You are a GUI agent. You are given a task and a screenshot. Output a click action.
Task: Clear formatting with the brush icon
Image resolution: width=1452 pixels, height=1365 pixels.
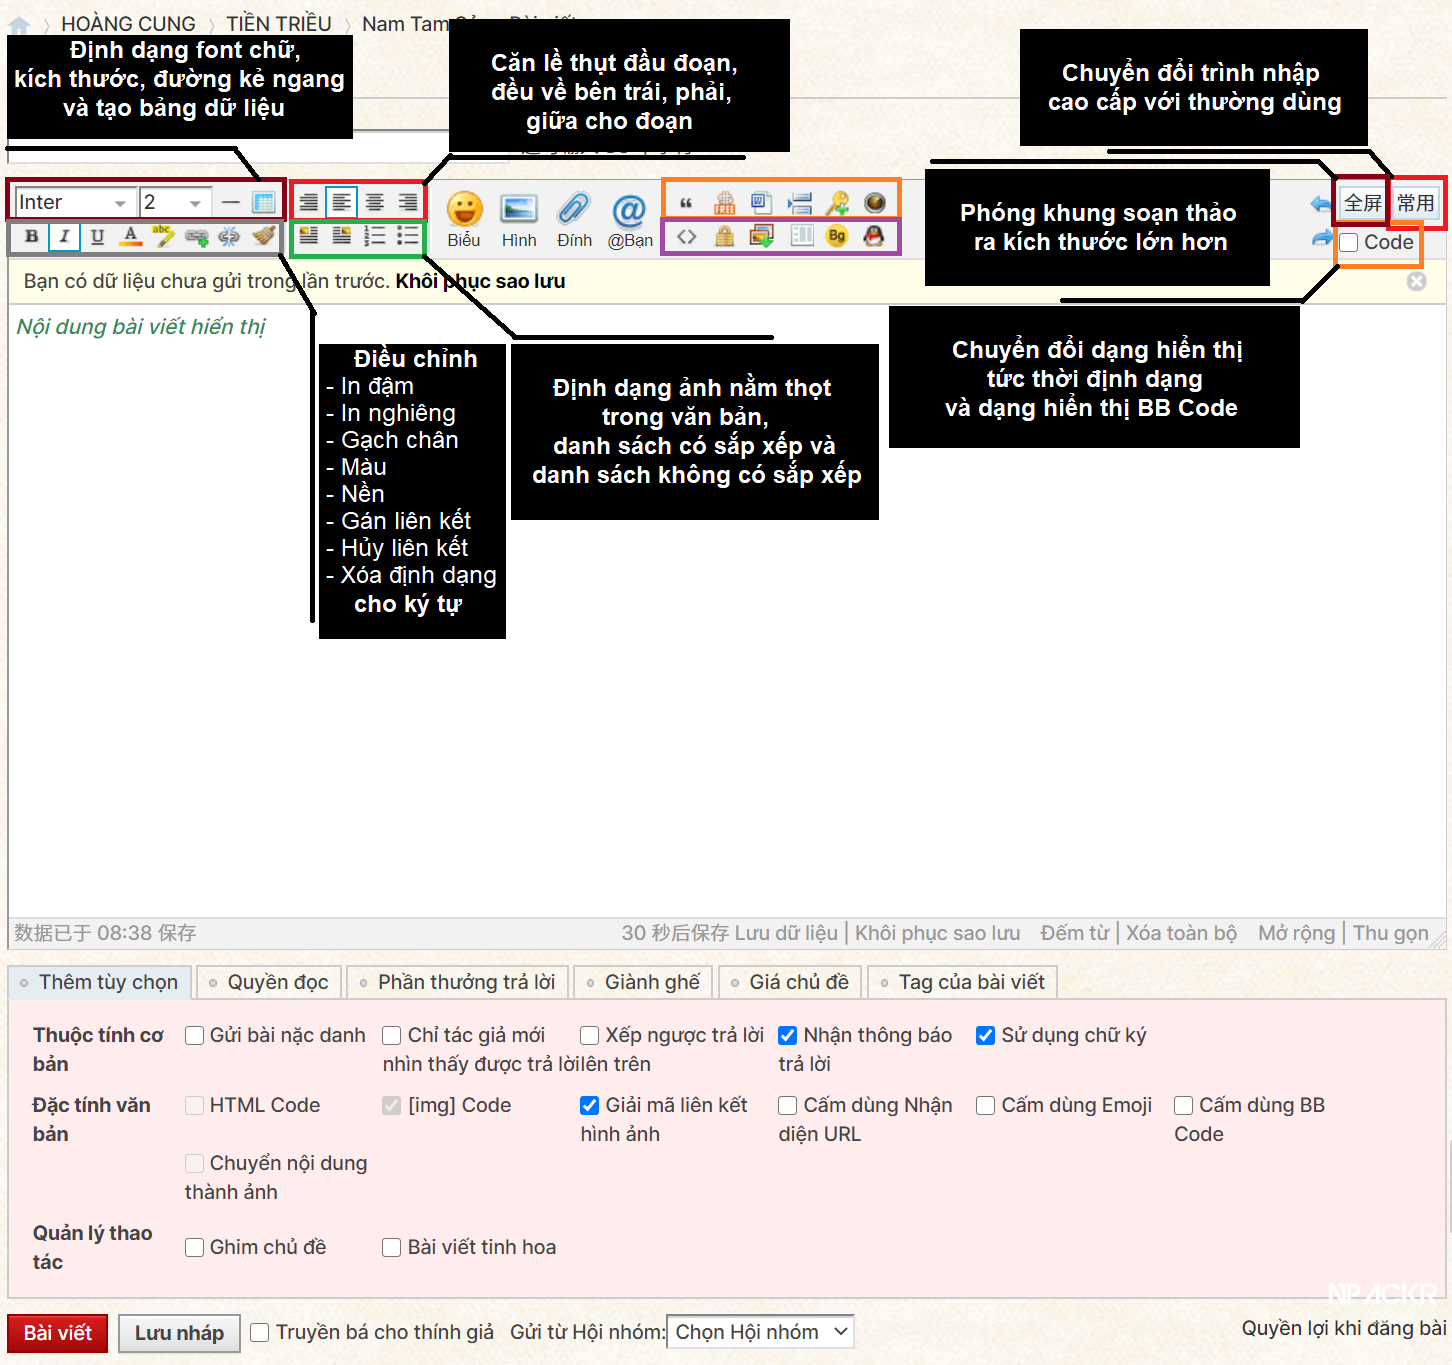coord(263,236)
